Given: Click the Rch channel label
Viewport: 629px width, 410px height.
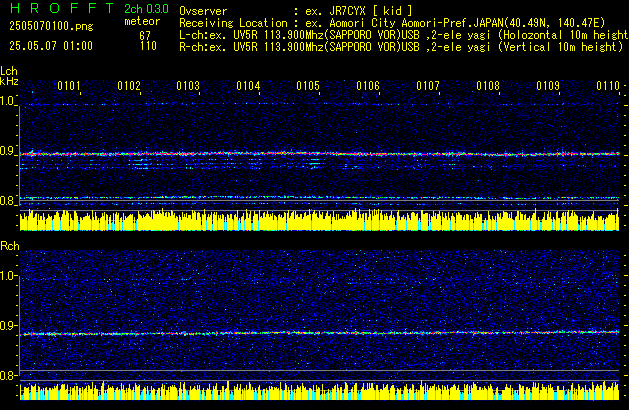Looking at the screenshot, I should (10, 246).
